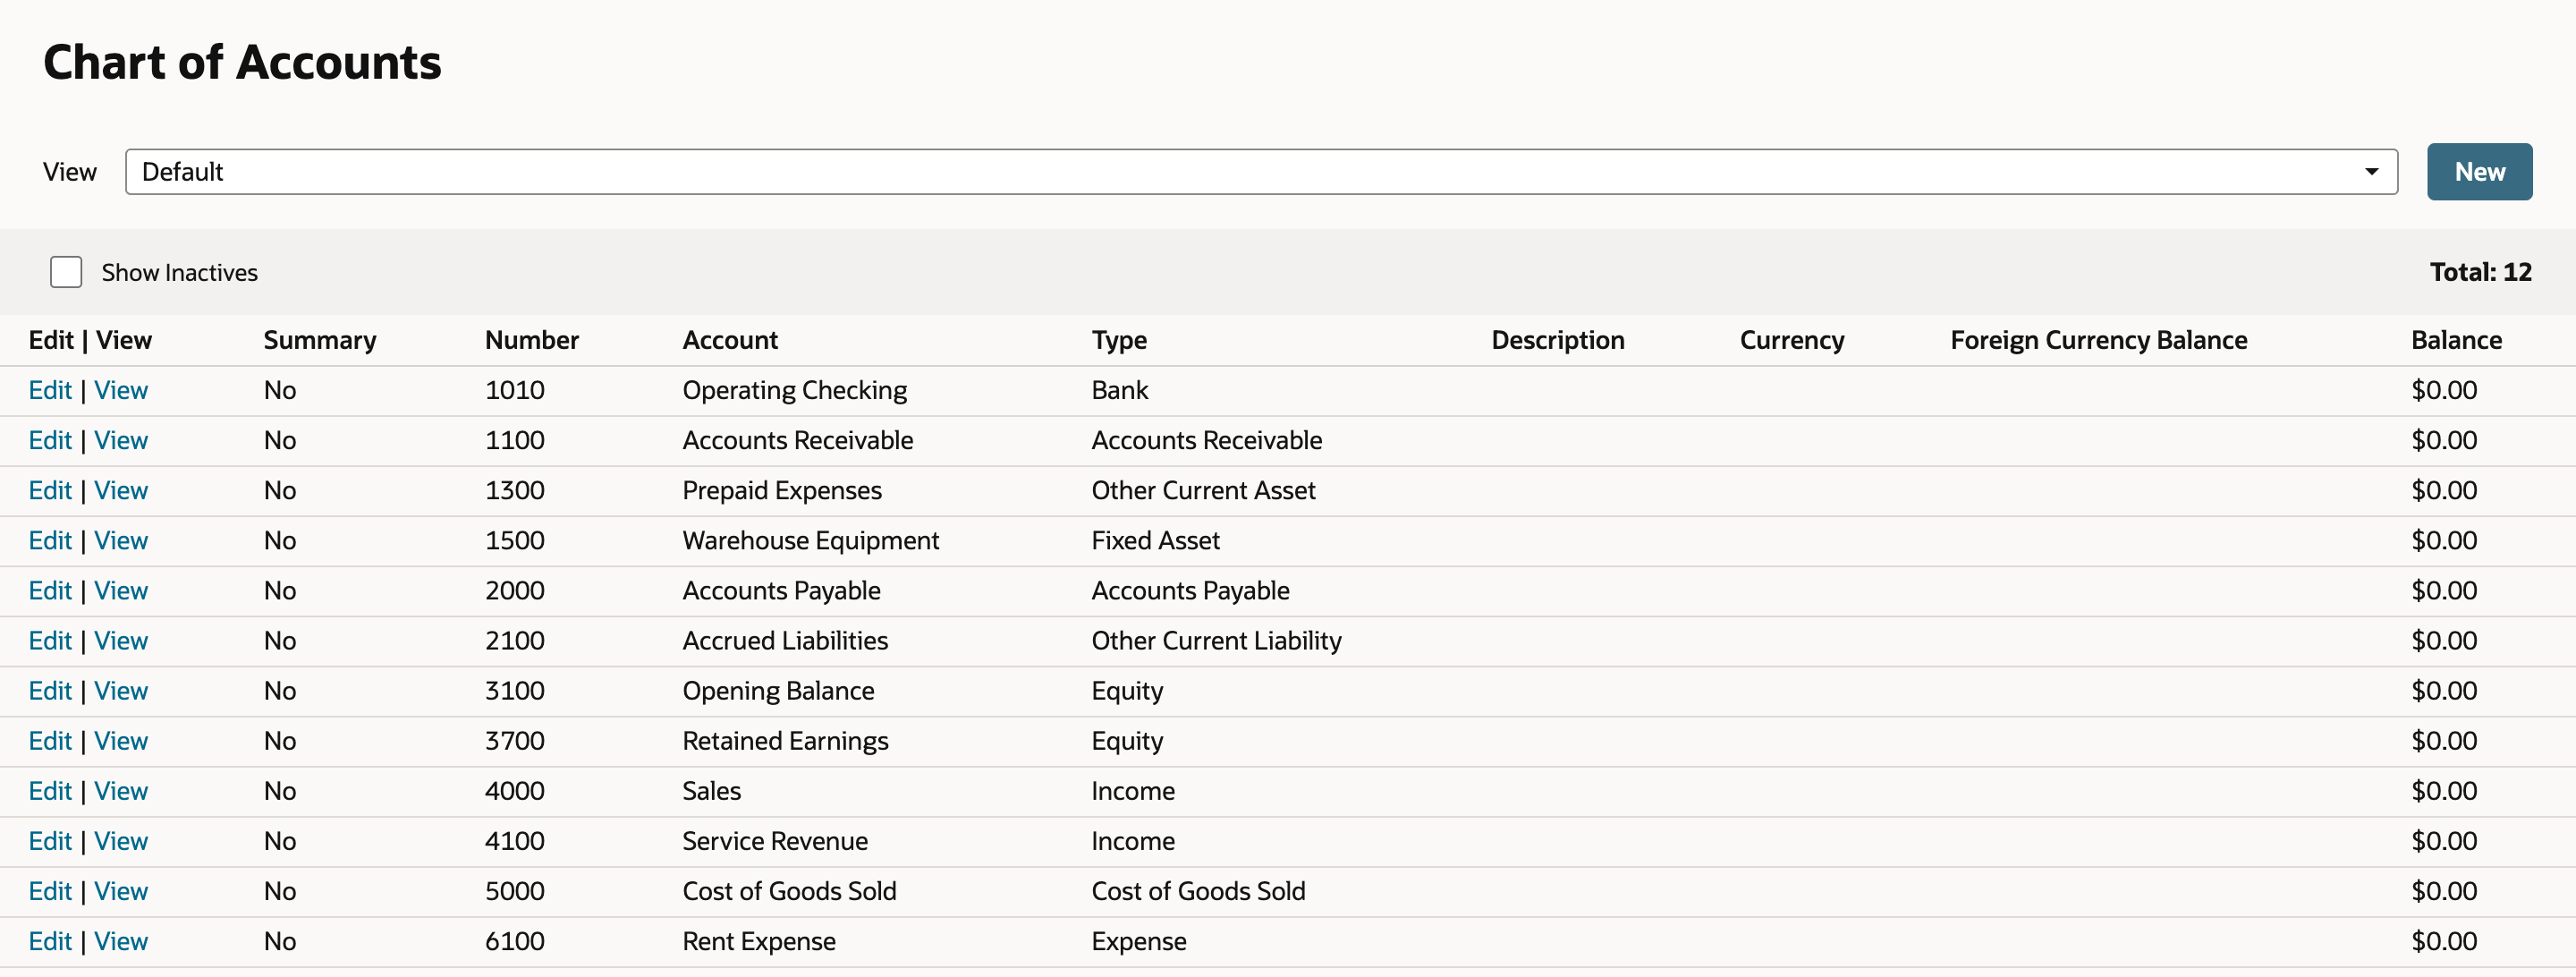The image size is (2576, 977).
Task: Select the Service Revenue name cell
Action: pos(775,840)
